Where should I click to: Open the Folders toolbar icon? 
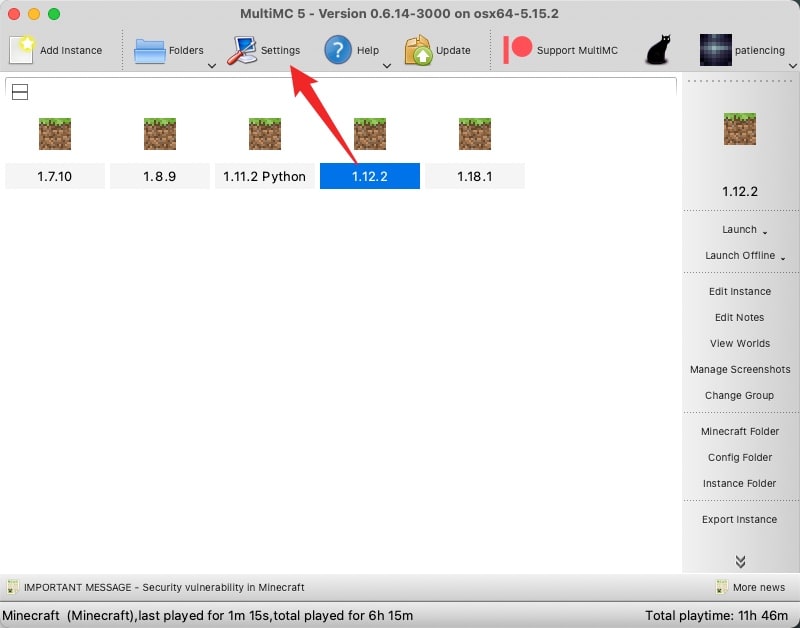tap(149, 51)
